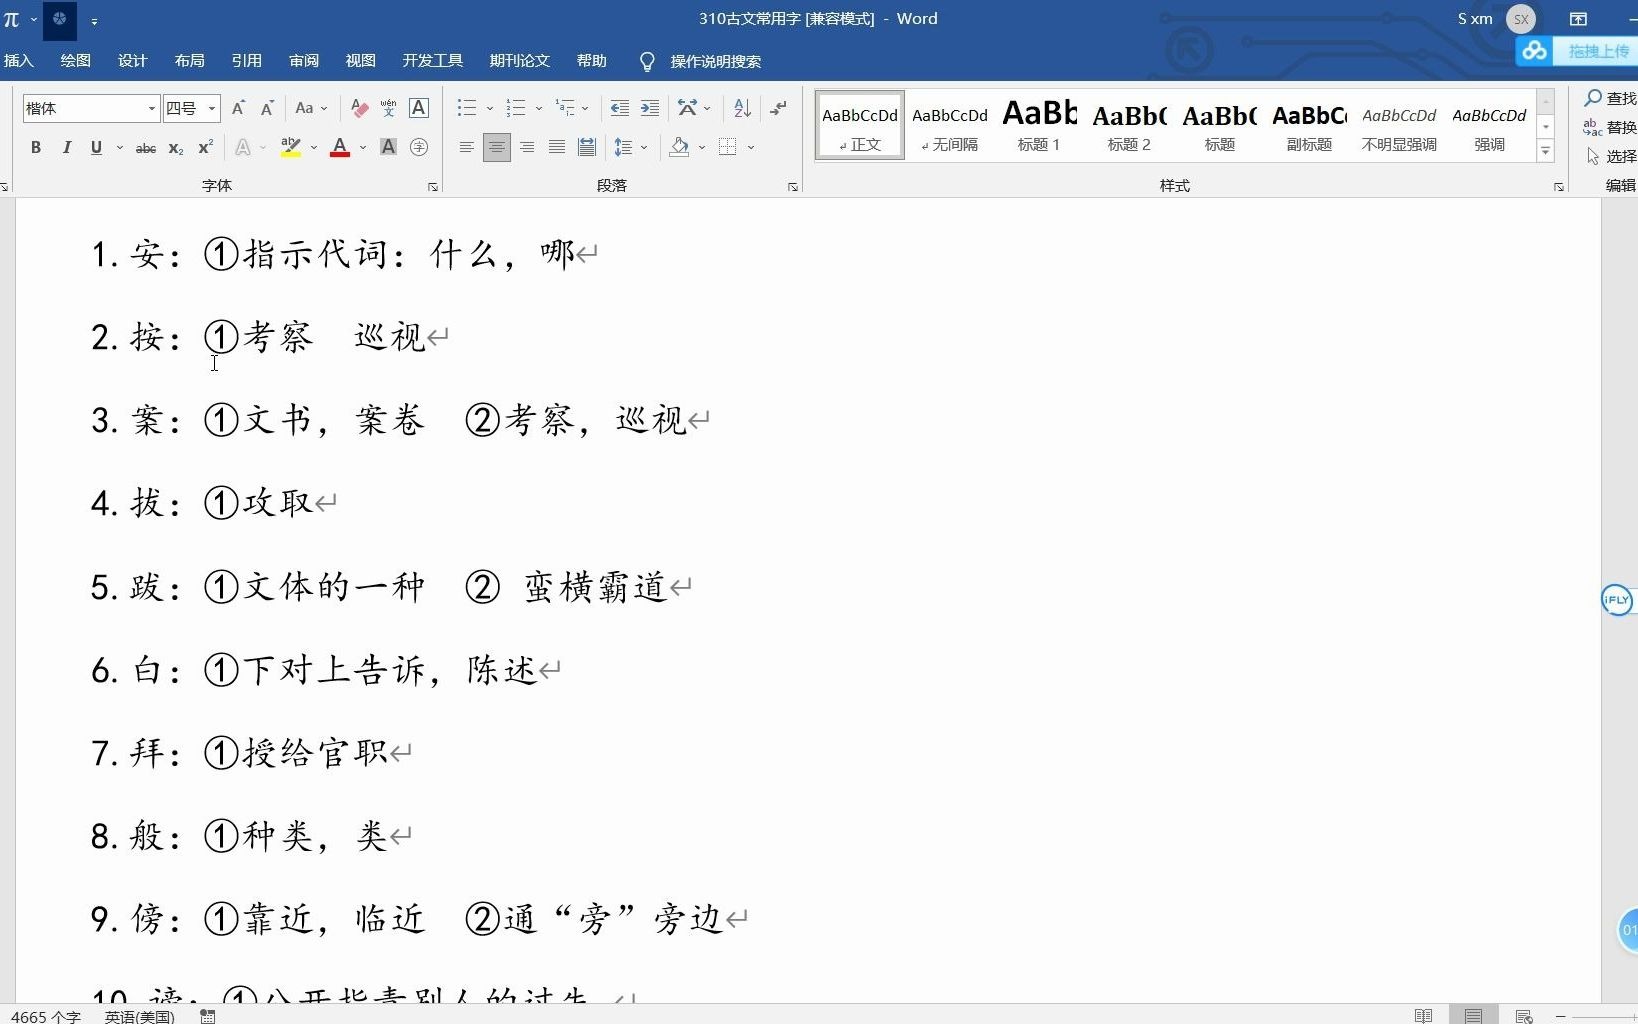Image resolution: width=1638 pixels, height=1024 pixels.
Task: Expand highlight color dropdown arrow
Action: tap(314, 148)
